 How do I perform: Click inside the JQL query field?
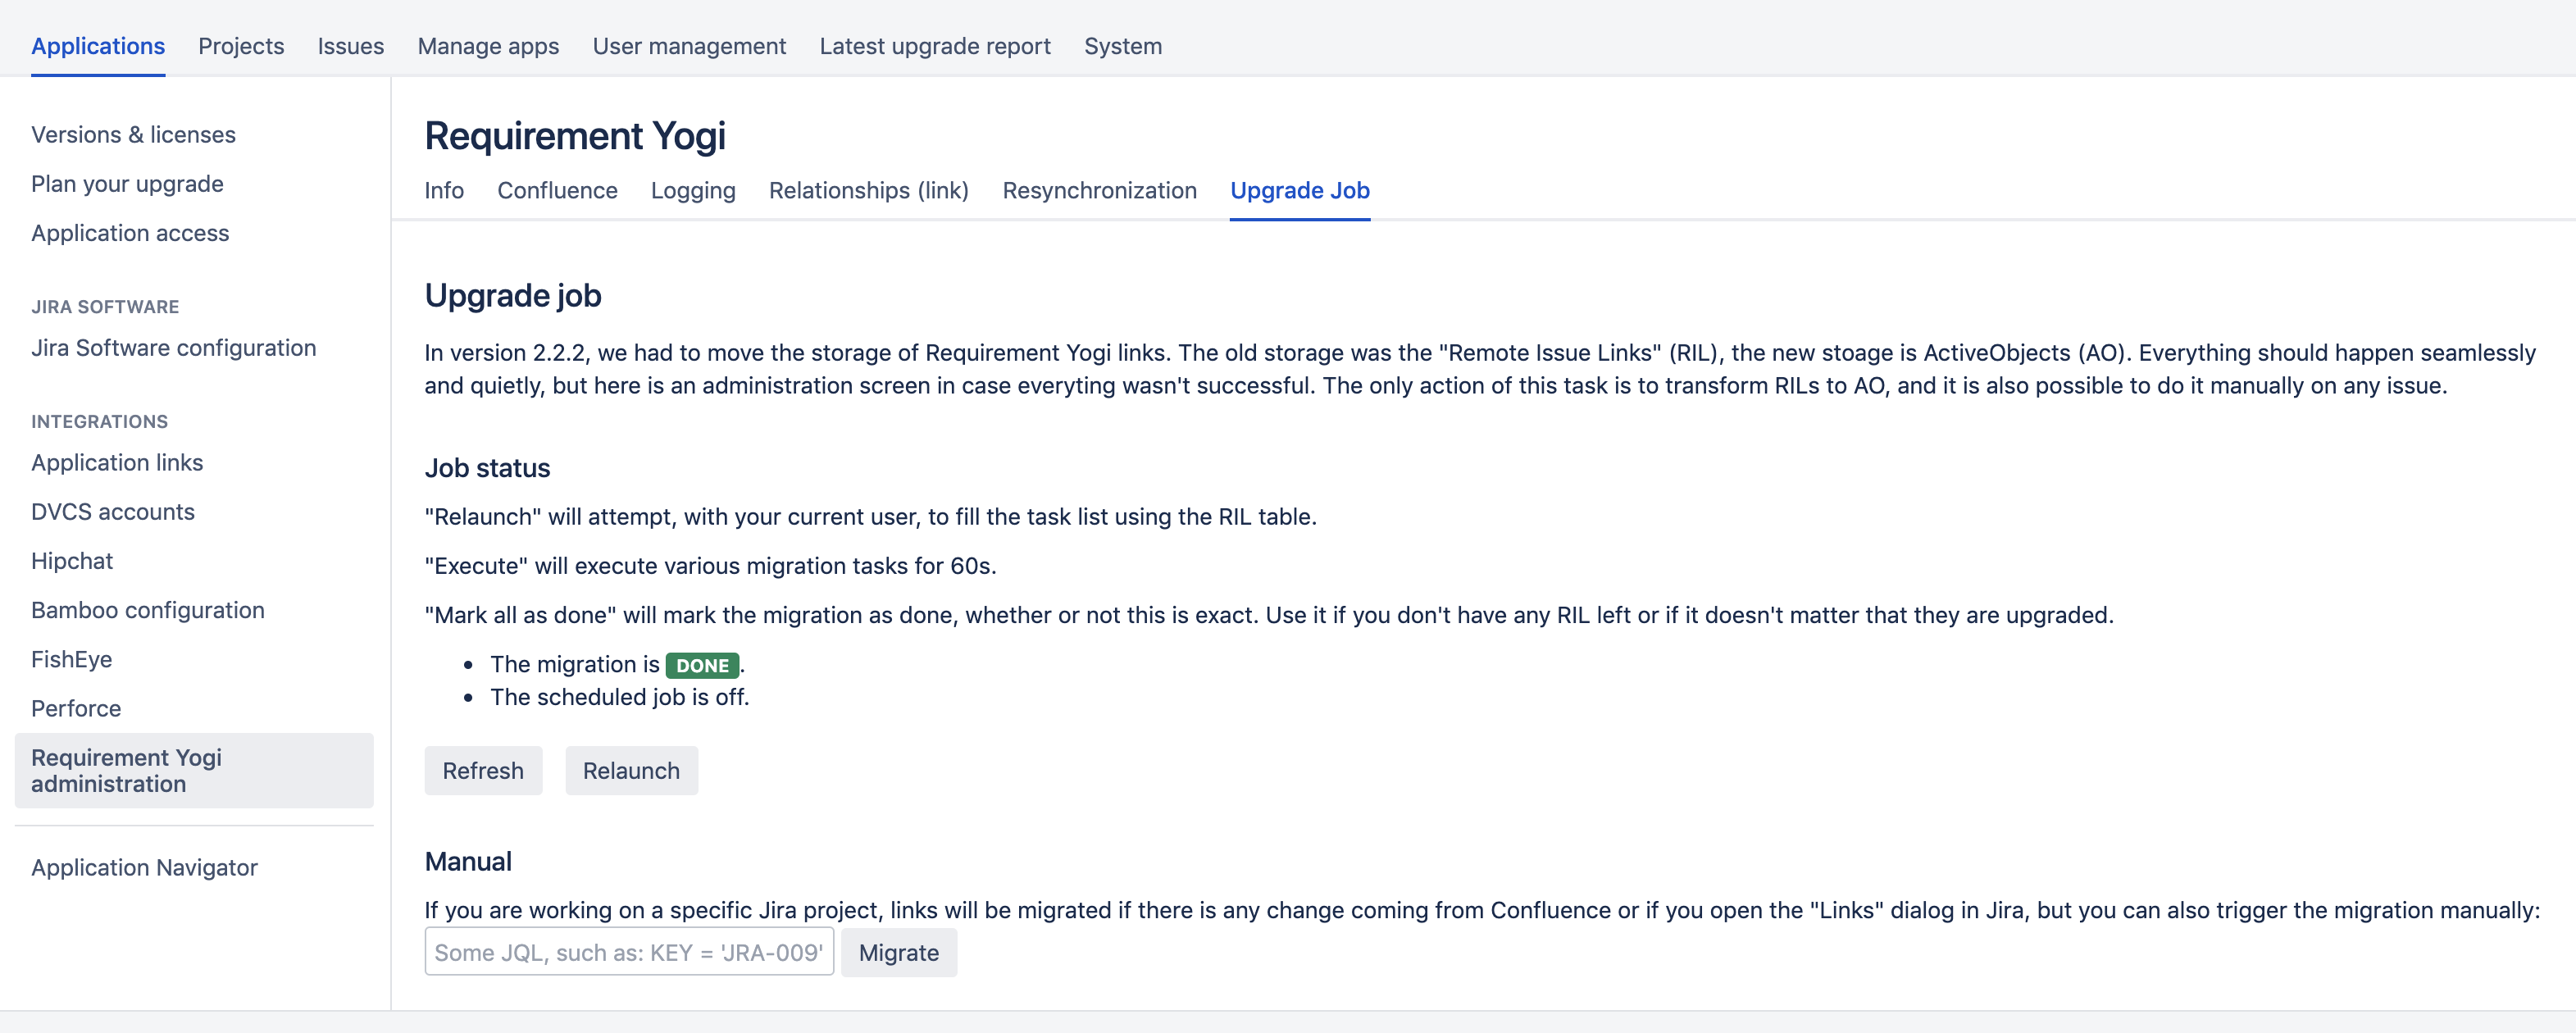(629, 952)
